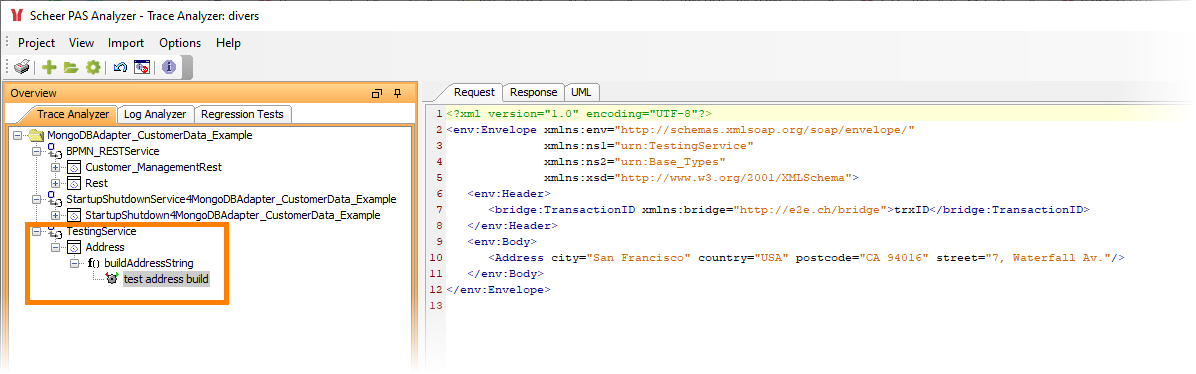Click the purple info toolbar icon
This screenshot has width=1196, height=374.
click(x=169, y=67)
